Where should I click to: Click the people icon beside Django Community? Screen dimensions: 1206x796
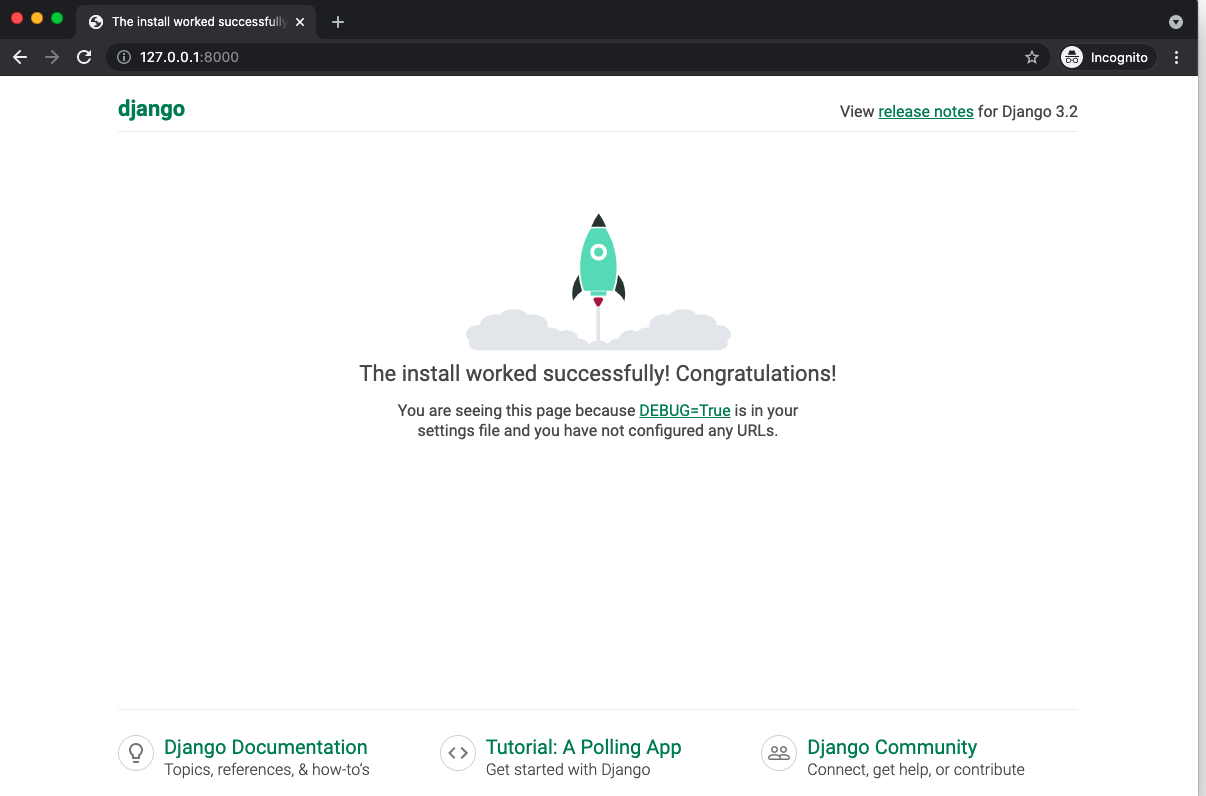[x=779, y=753]
